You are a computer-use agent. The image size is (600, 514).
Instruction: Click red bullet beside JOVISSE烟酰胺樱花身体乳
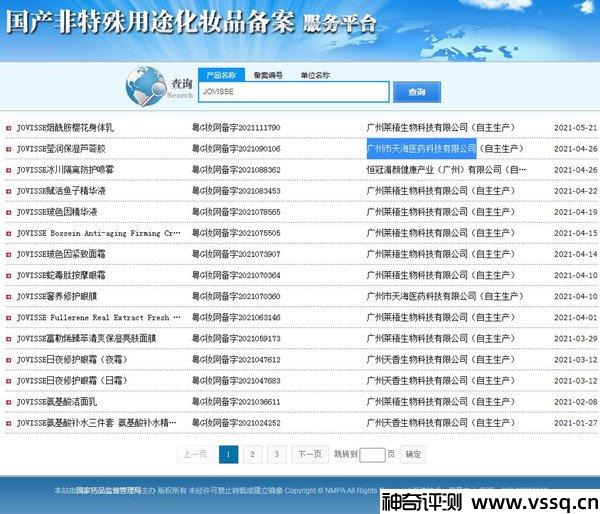click(x=8, y=128)
